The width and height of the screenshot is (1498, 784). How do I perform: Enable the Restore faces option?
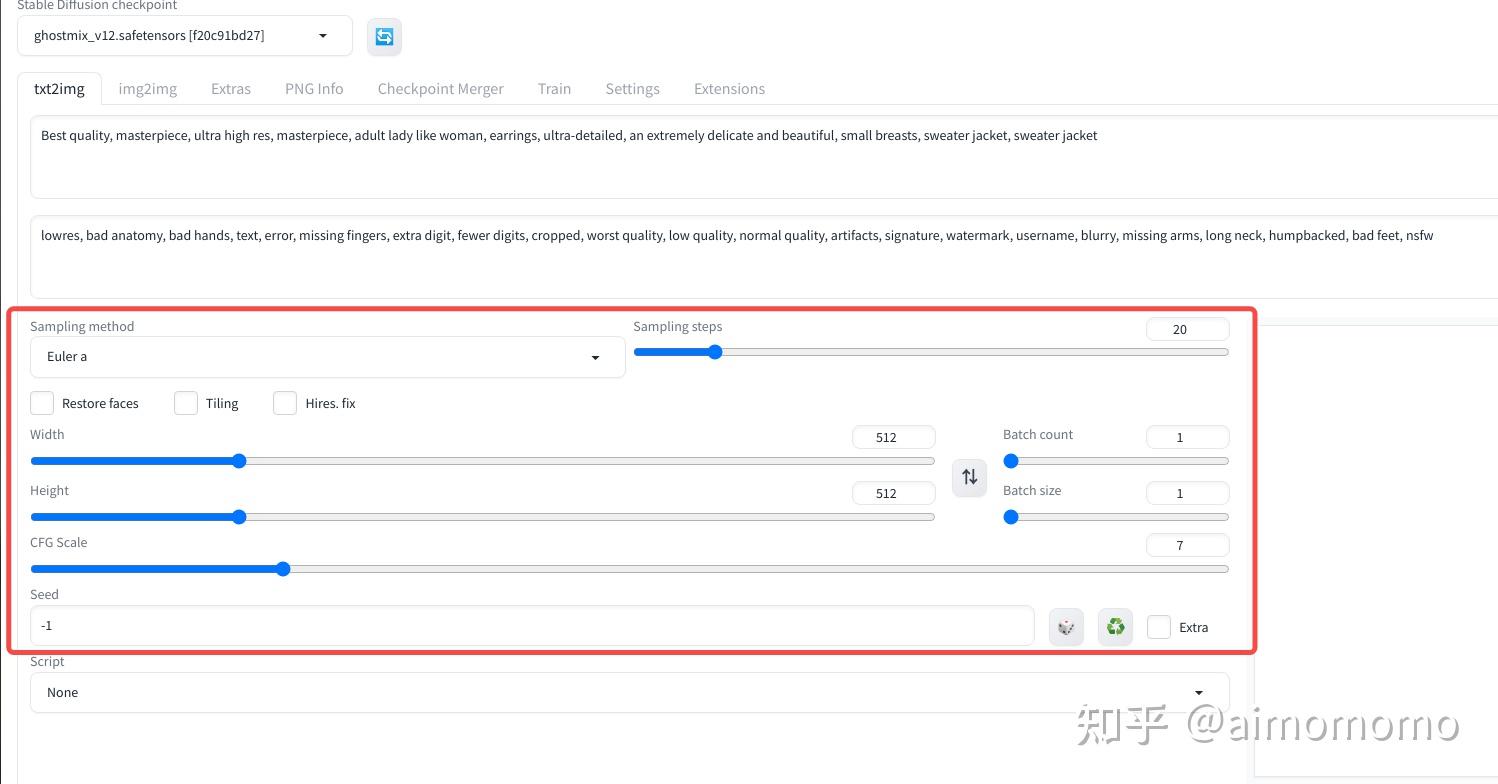41,402
